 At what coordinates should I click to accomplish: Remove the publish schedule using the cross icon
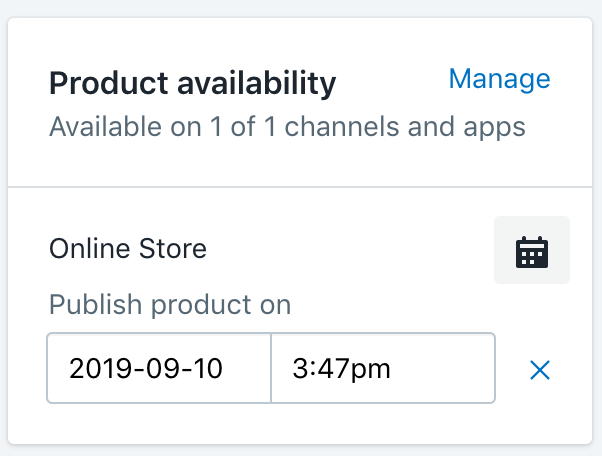coord(539,370)
